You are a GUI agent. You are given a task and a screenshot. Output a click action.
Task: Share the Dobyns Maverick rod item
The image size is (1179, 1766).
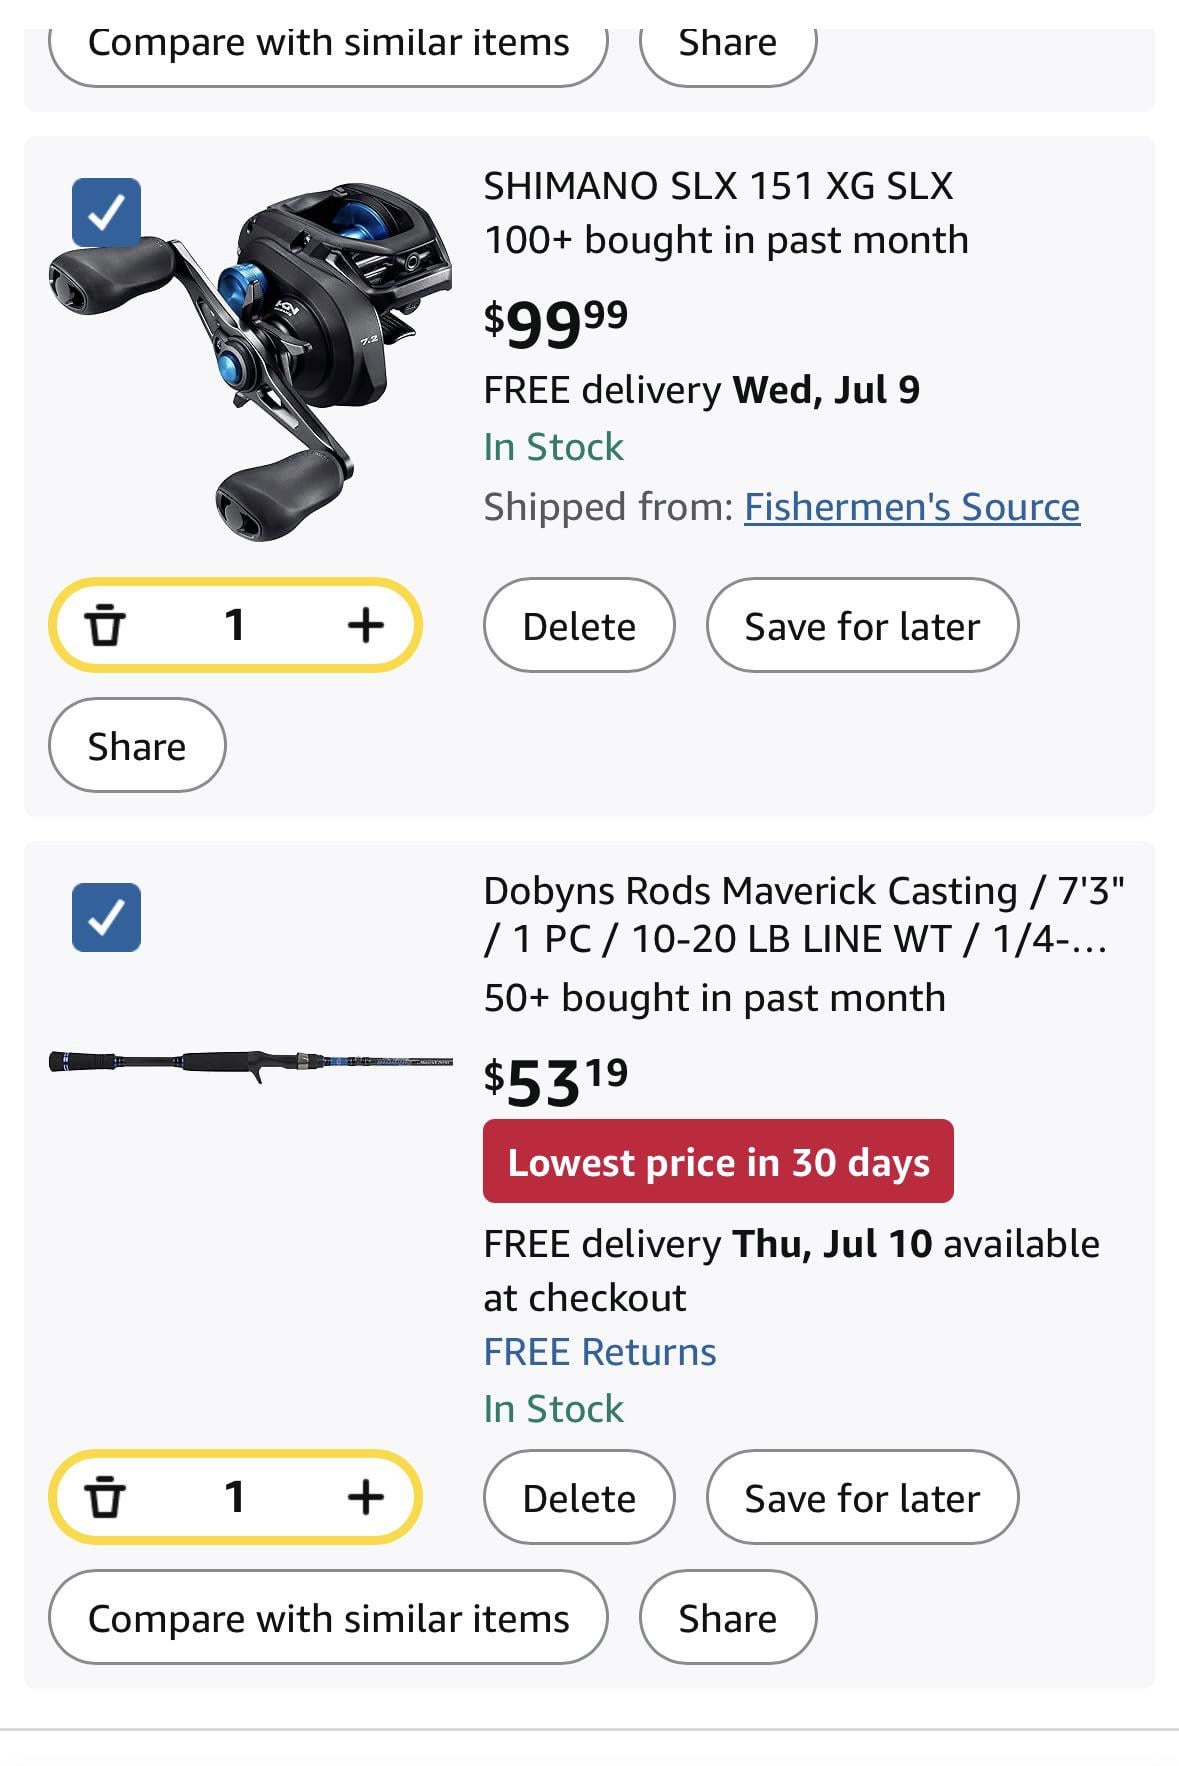pos(727,1618)
